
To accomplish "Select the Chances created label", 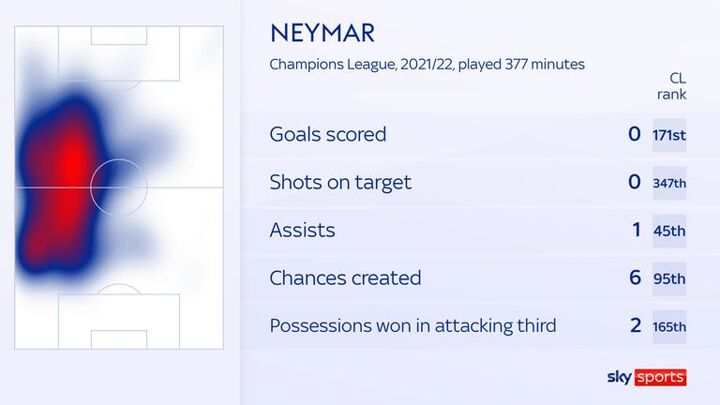I will 346,278.
